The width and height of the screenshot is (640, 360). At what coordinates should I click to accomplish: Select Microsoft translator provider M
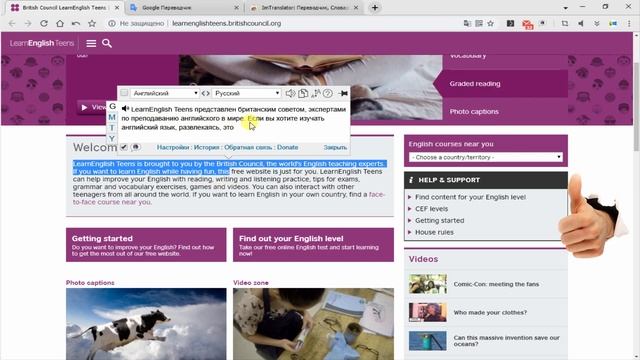(x=112, y=117)
